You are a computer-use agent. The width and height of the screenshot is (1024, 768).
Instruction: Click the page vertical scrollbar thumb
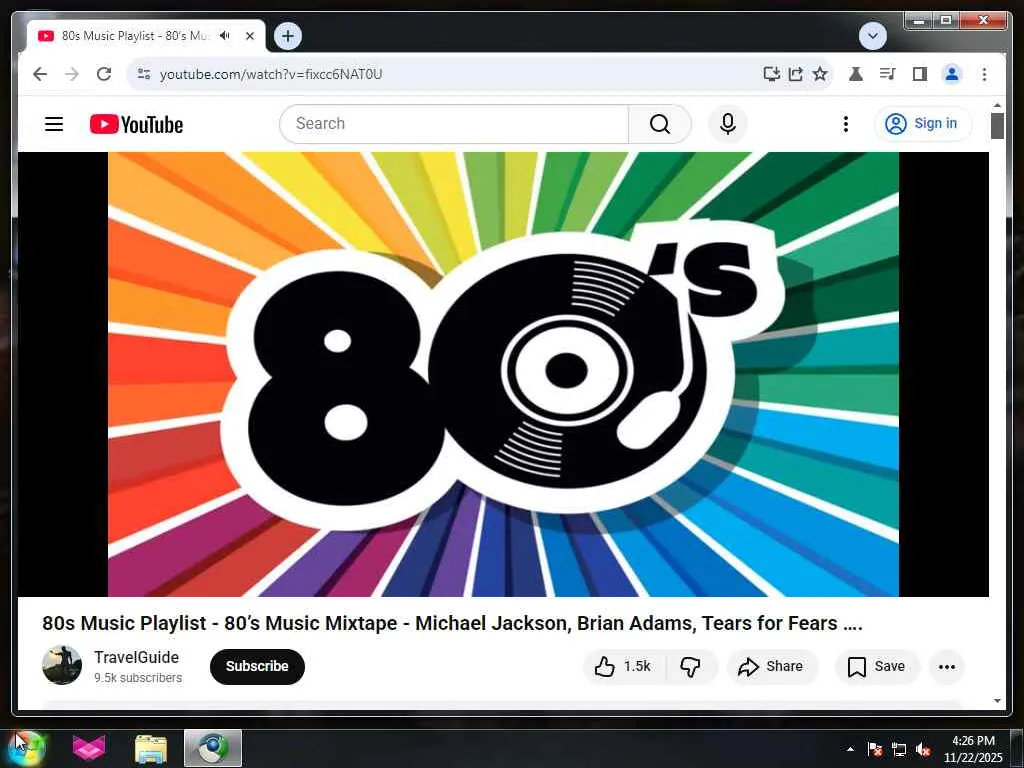(997, 125)
